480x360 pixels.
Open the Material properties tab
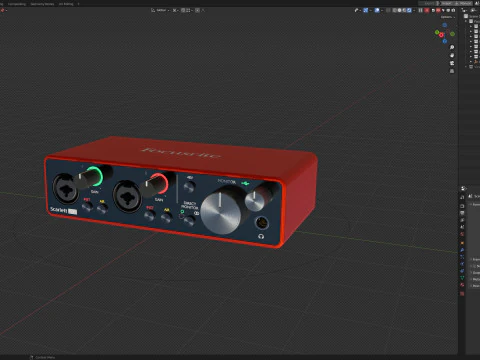click(x=462, y=285)
